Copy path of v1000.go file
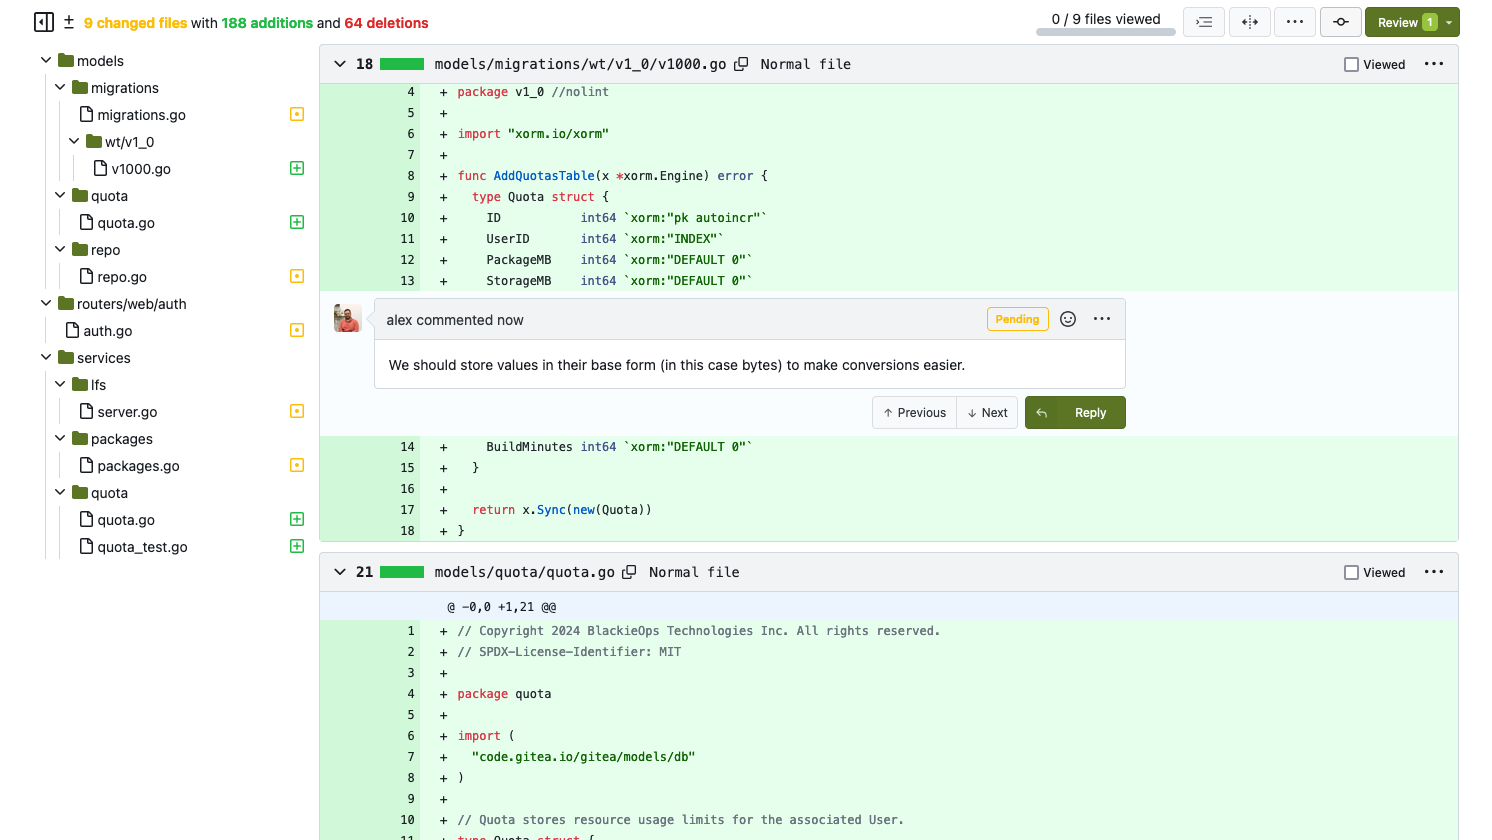 pyautogui.click(x=741, y=64)
